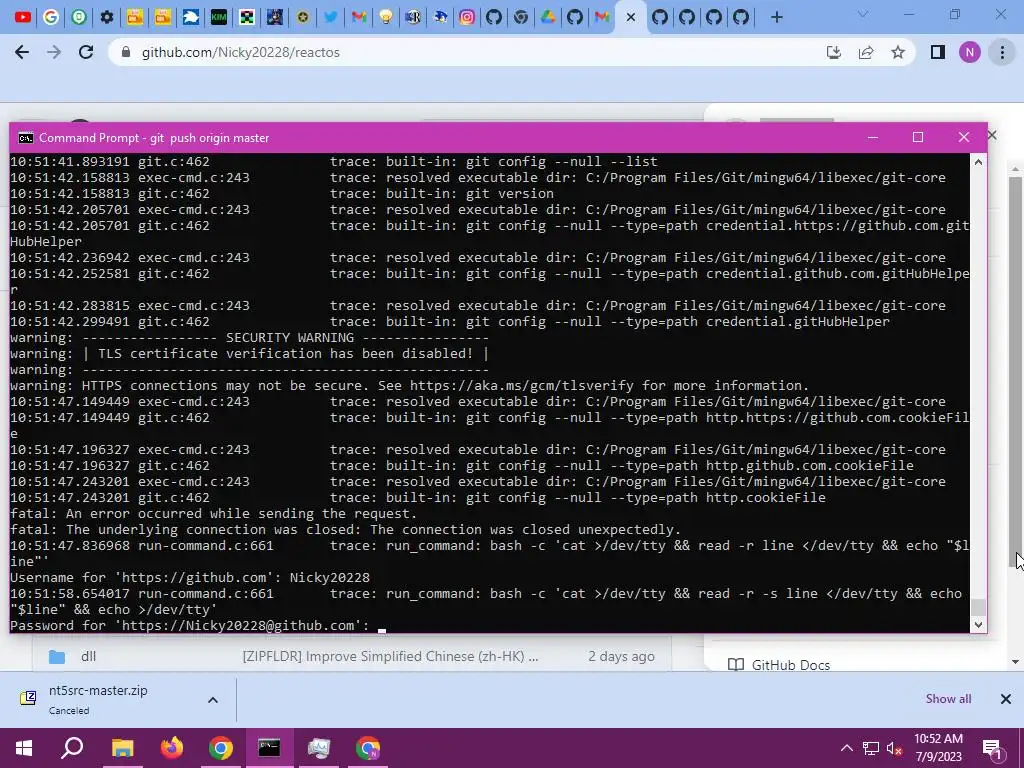
Task: Open the Windows Start menu
Action: 24,748
